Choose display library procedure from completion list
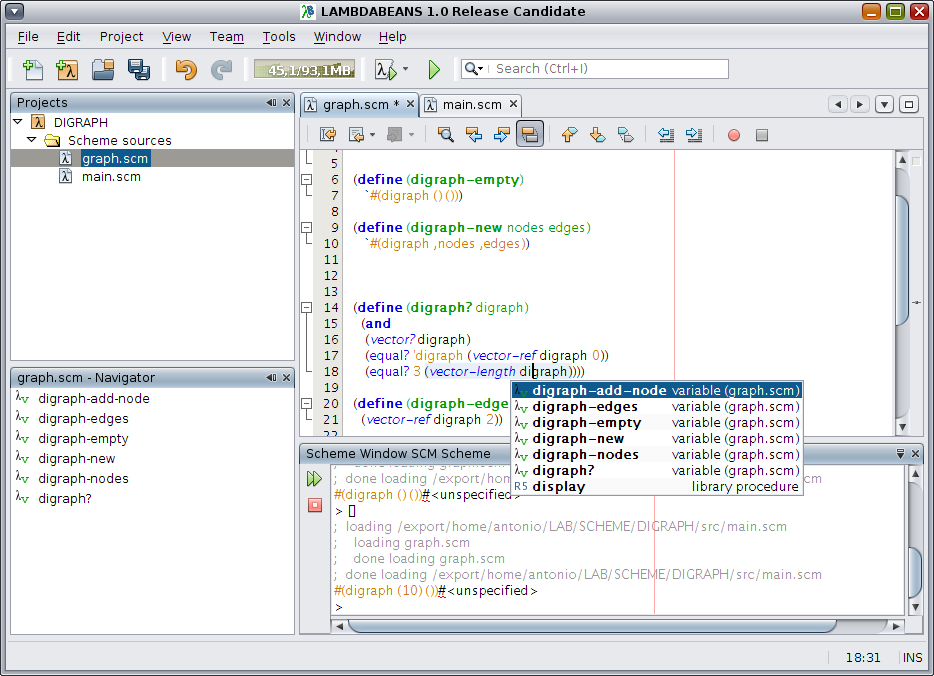Image resolution: width=934 pixels, height=676 pixels. 657,487
